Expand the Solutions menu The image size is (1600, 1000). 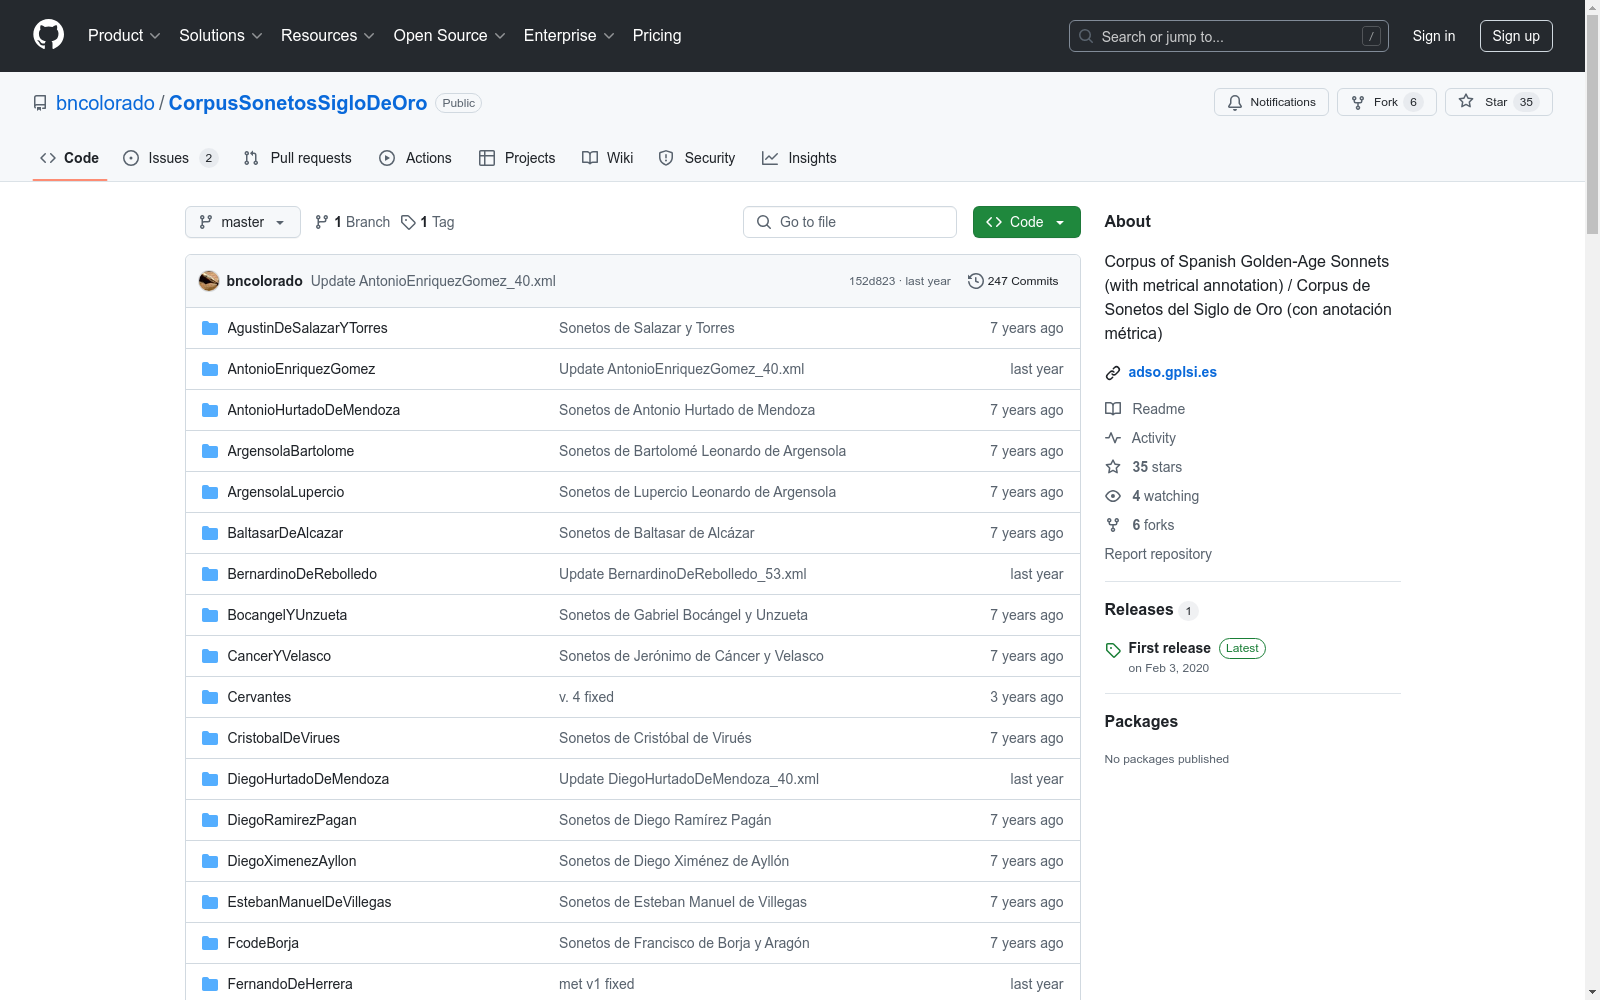tap(221, 36)
